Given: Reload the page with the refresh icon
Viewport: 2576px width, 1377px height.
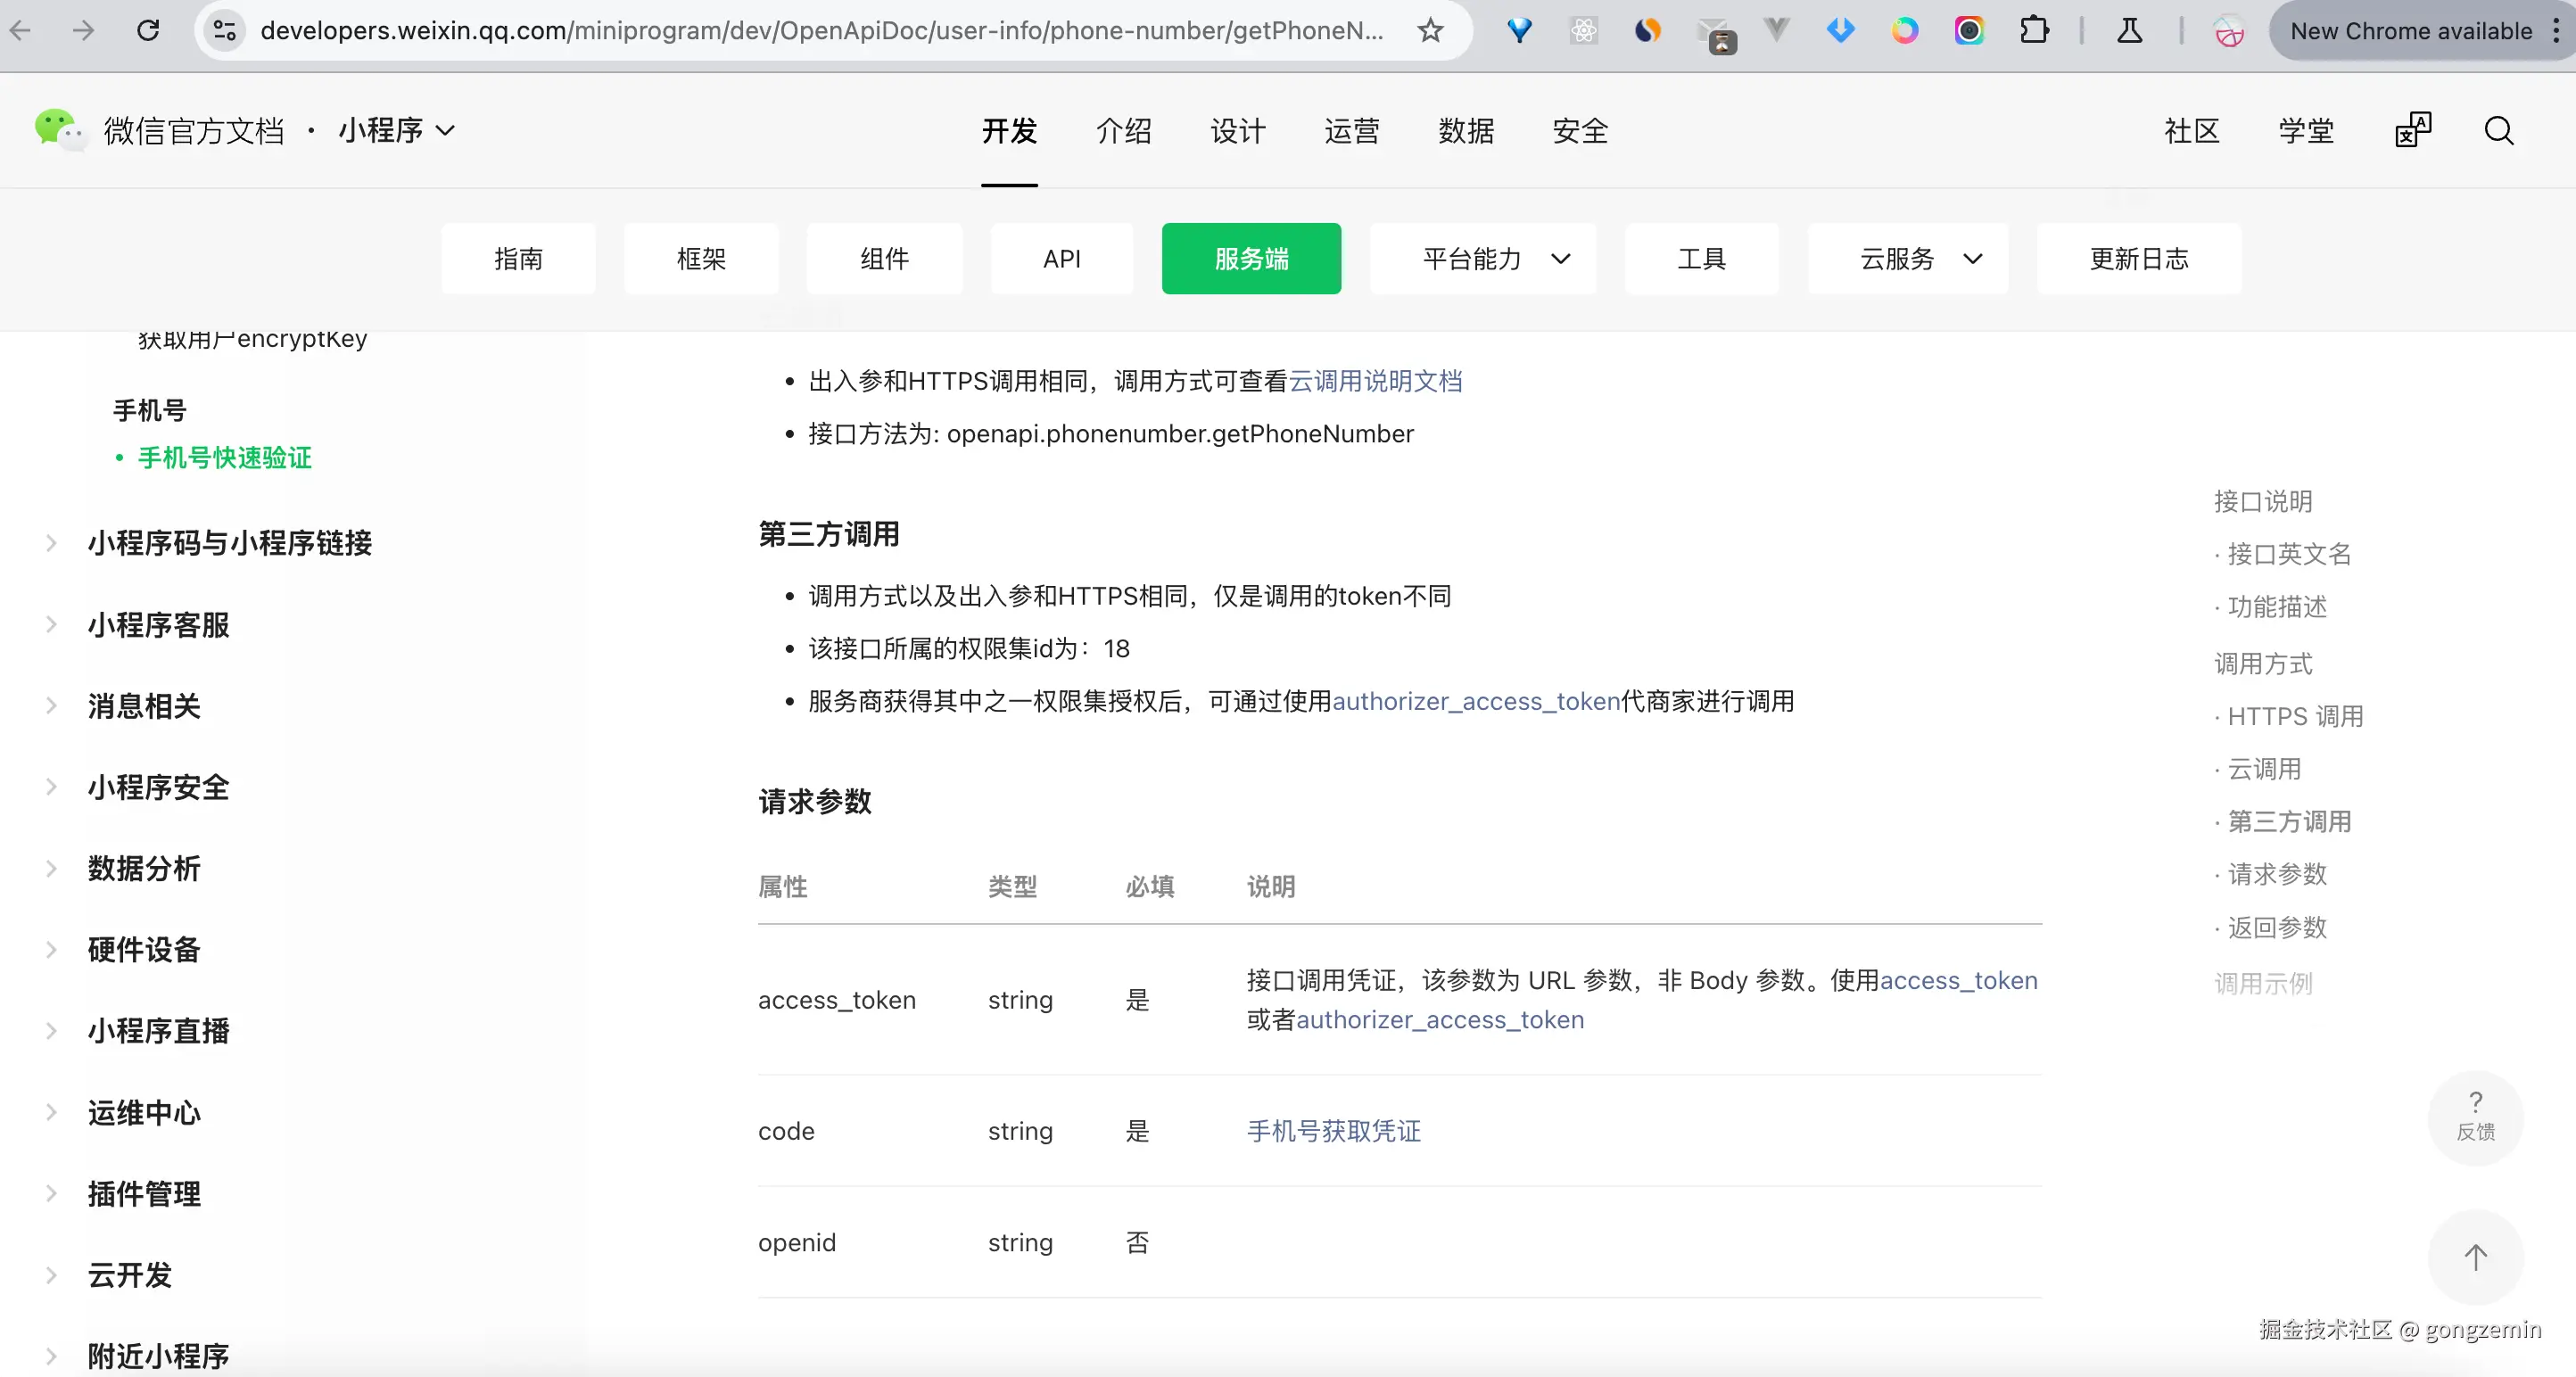Looking at the screenshot, I should click(x=148, y=31).
